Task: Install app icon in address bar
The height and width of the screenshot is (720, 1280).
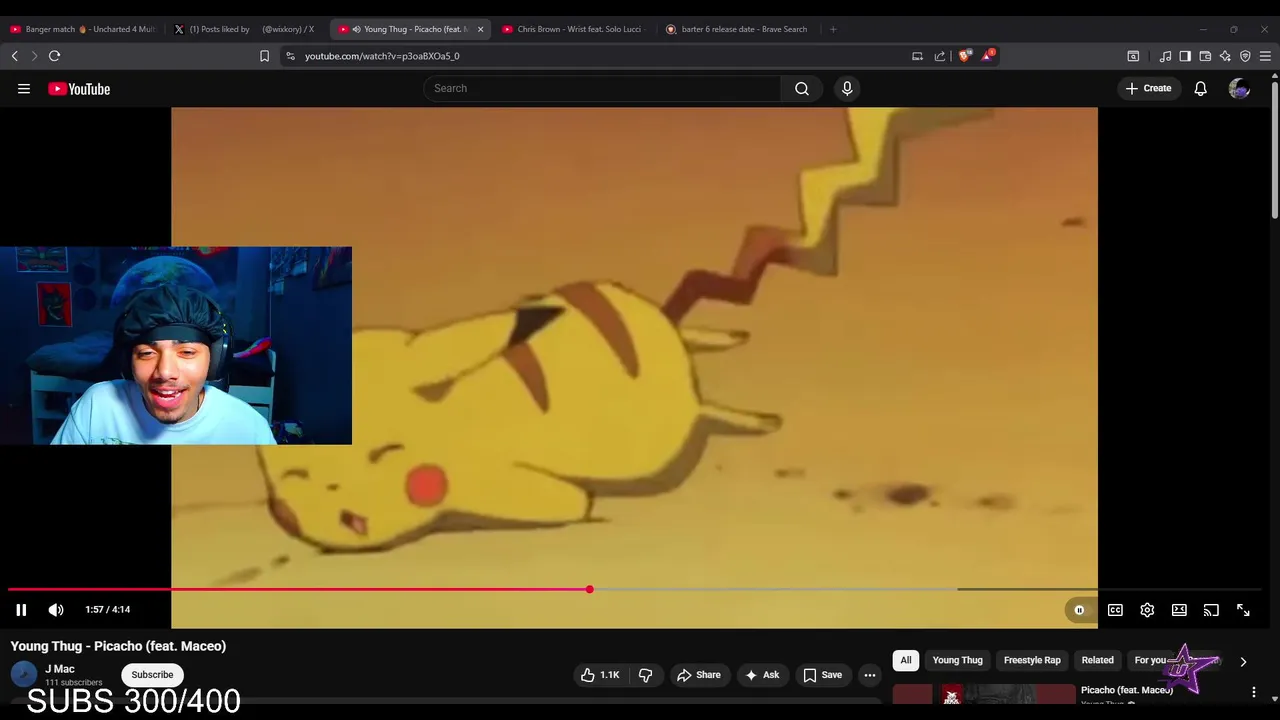Action: click(917, 56)
